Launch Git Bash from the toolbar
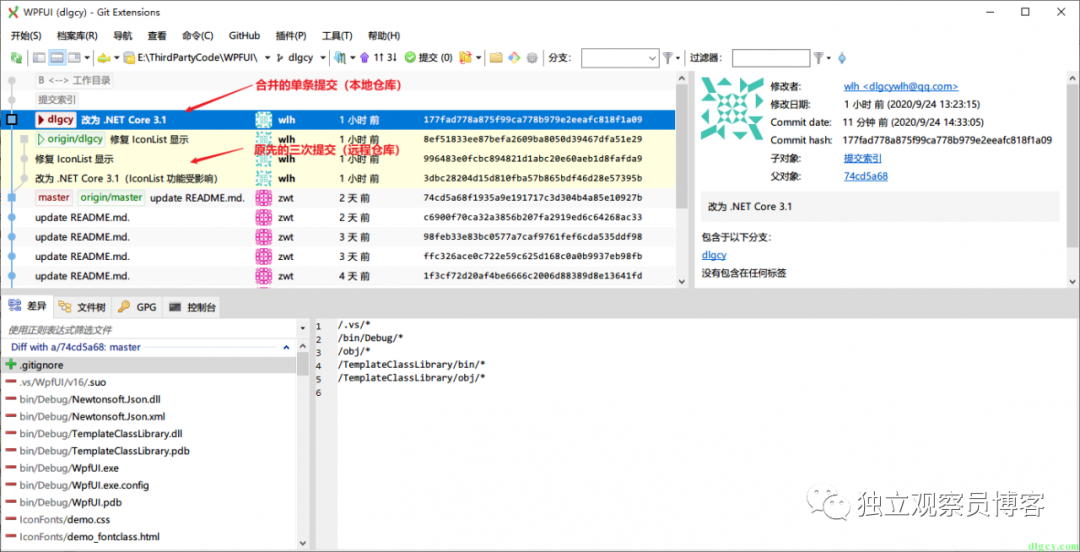Screen dimensions: 1080x552 coord(514,58)
